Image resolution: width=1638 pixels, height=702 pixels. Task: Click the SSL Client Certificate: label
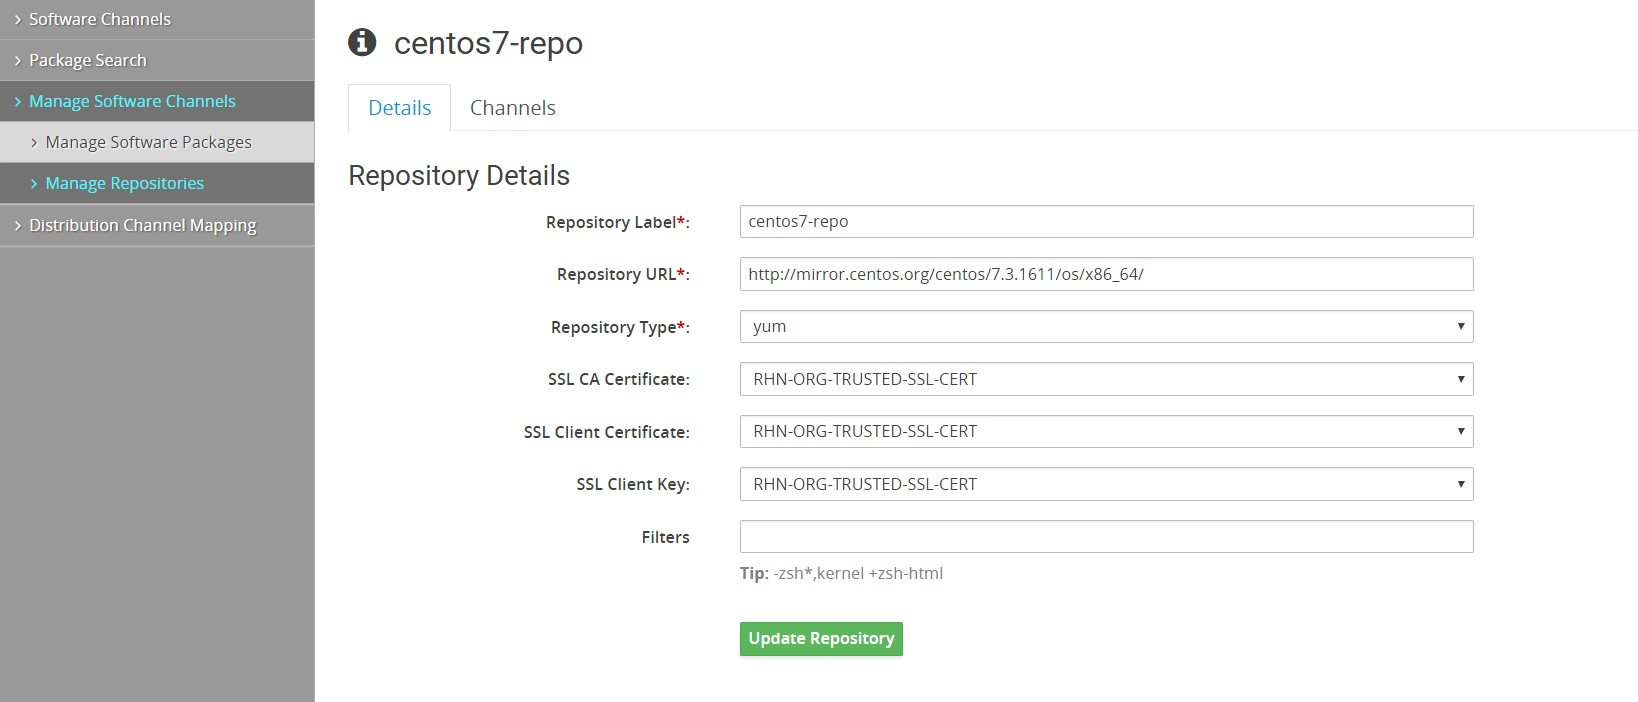(607, 432)
